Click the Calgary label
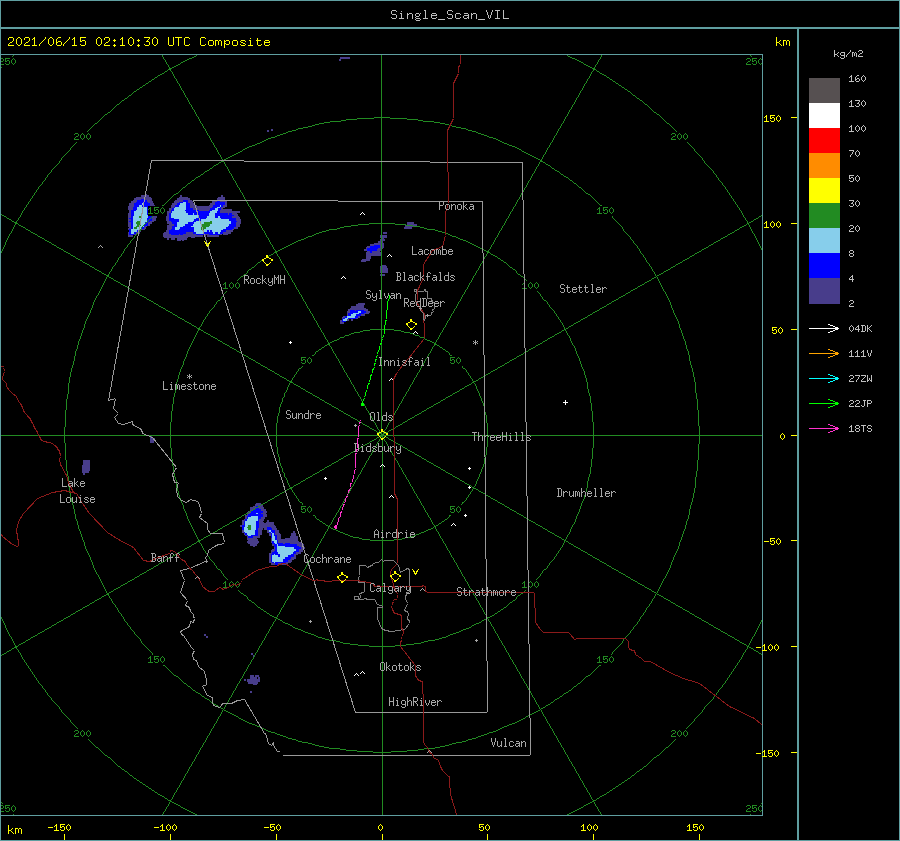Image resolution: width=900 pixels, height=841 pixels. (390, 588)
